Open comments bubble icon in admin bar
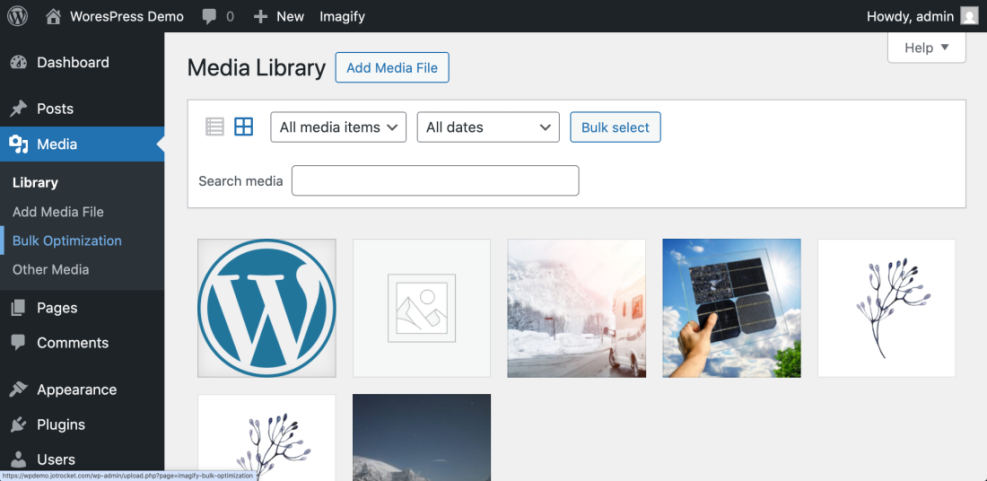 point(209,17)
